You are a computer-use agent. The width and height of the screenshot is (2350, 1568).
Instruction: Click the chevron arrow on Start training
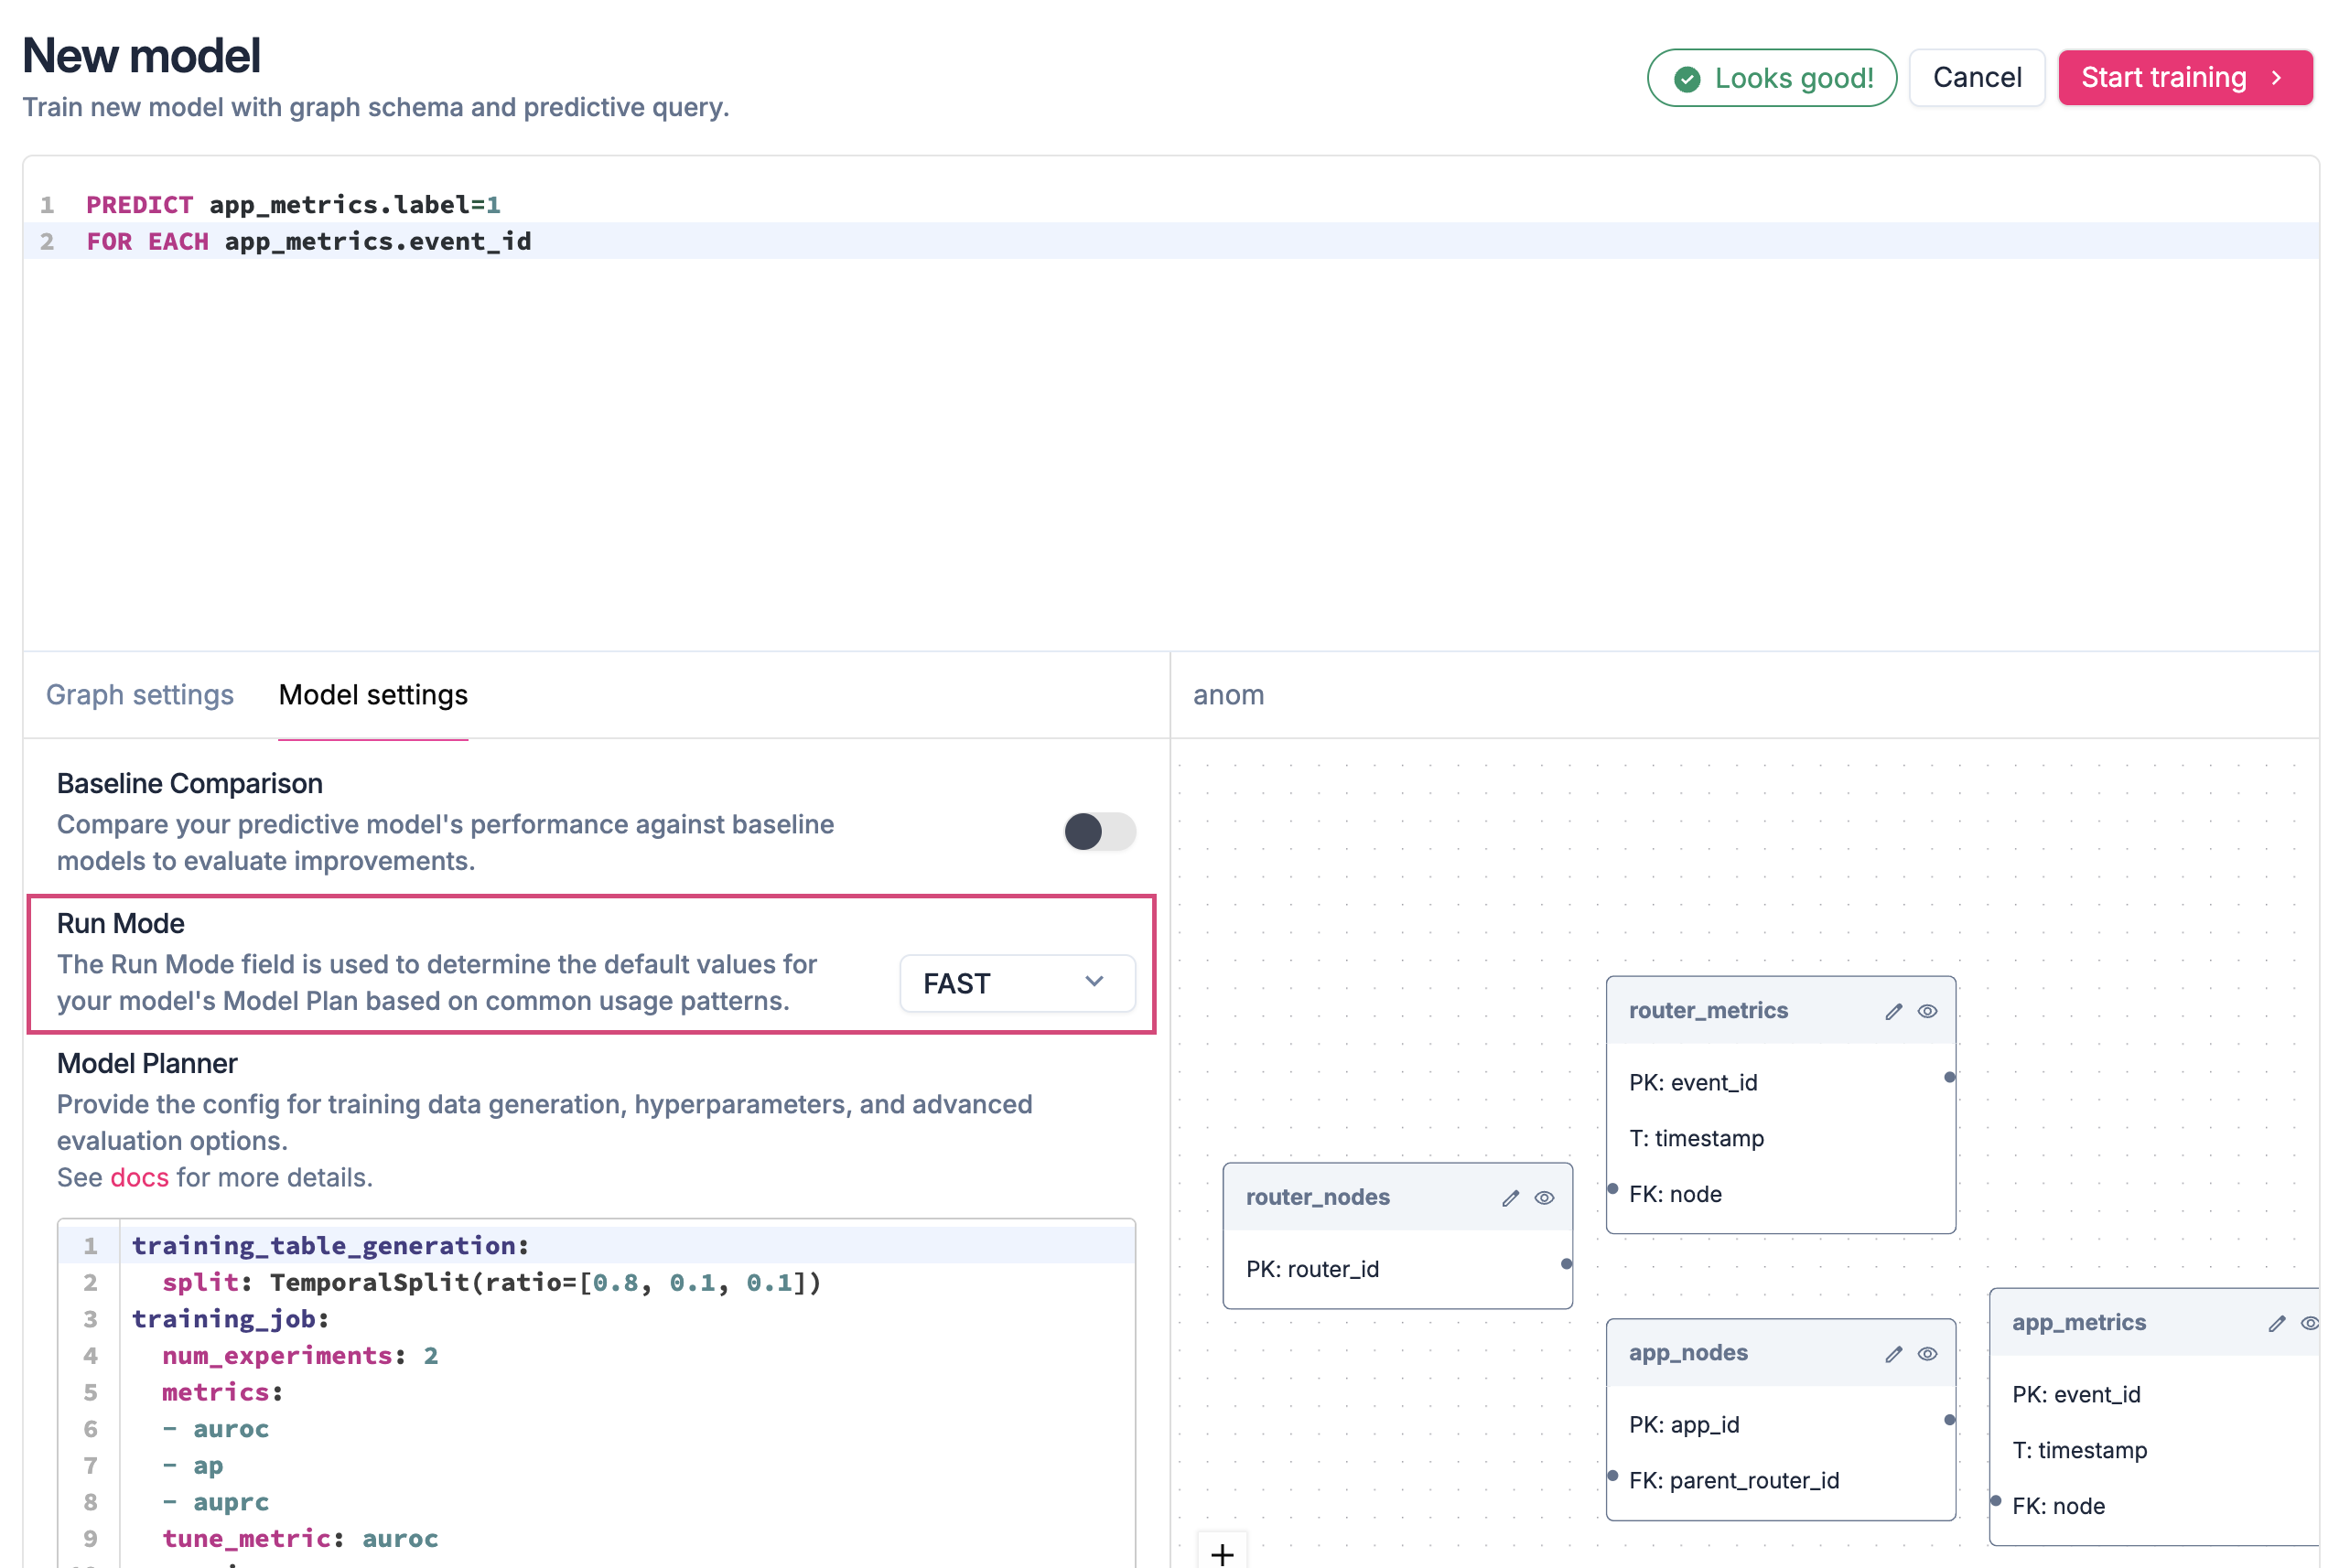(x=2277, y=78)
